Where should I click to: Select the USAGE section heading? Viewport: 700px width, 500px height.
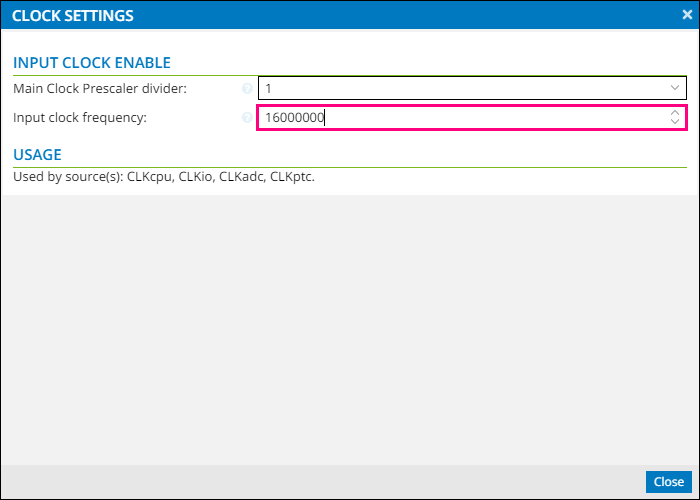coord(37,154)
